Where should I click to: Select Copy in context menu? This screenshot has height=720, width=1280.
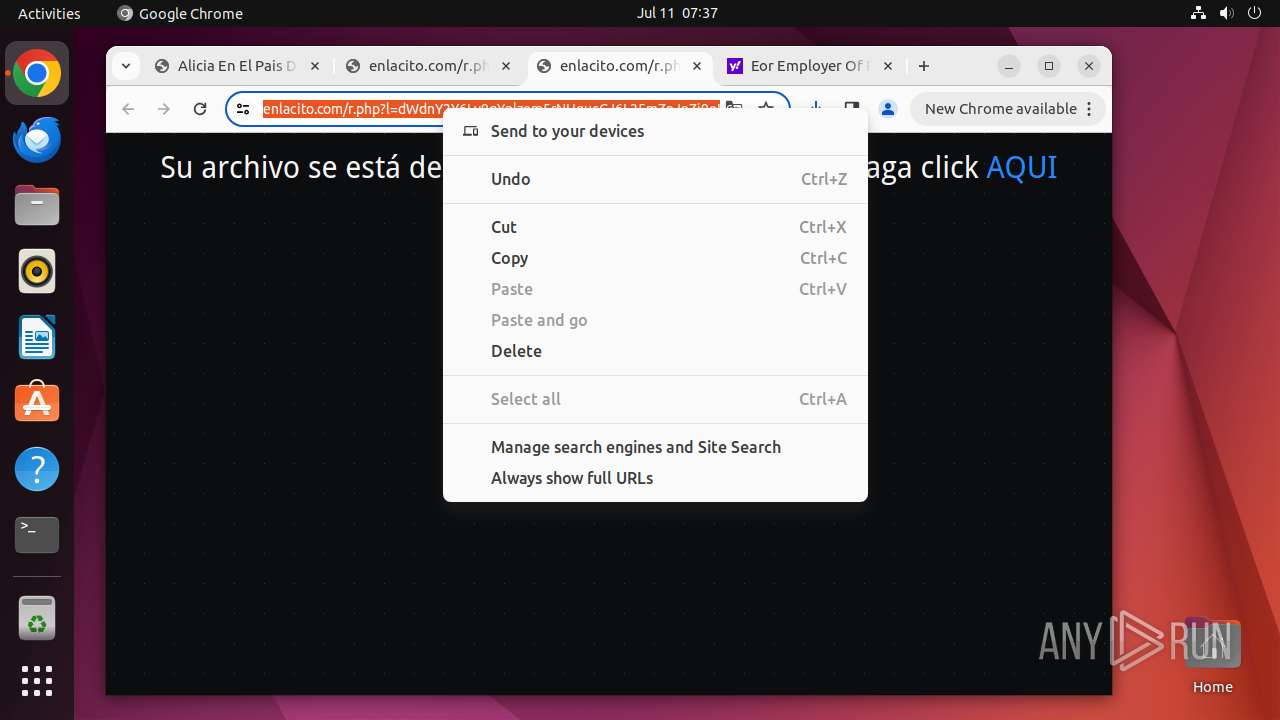pos(655,258)
